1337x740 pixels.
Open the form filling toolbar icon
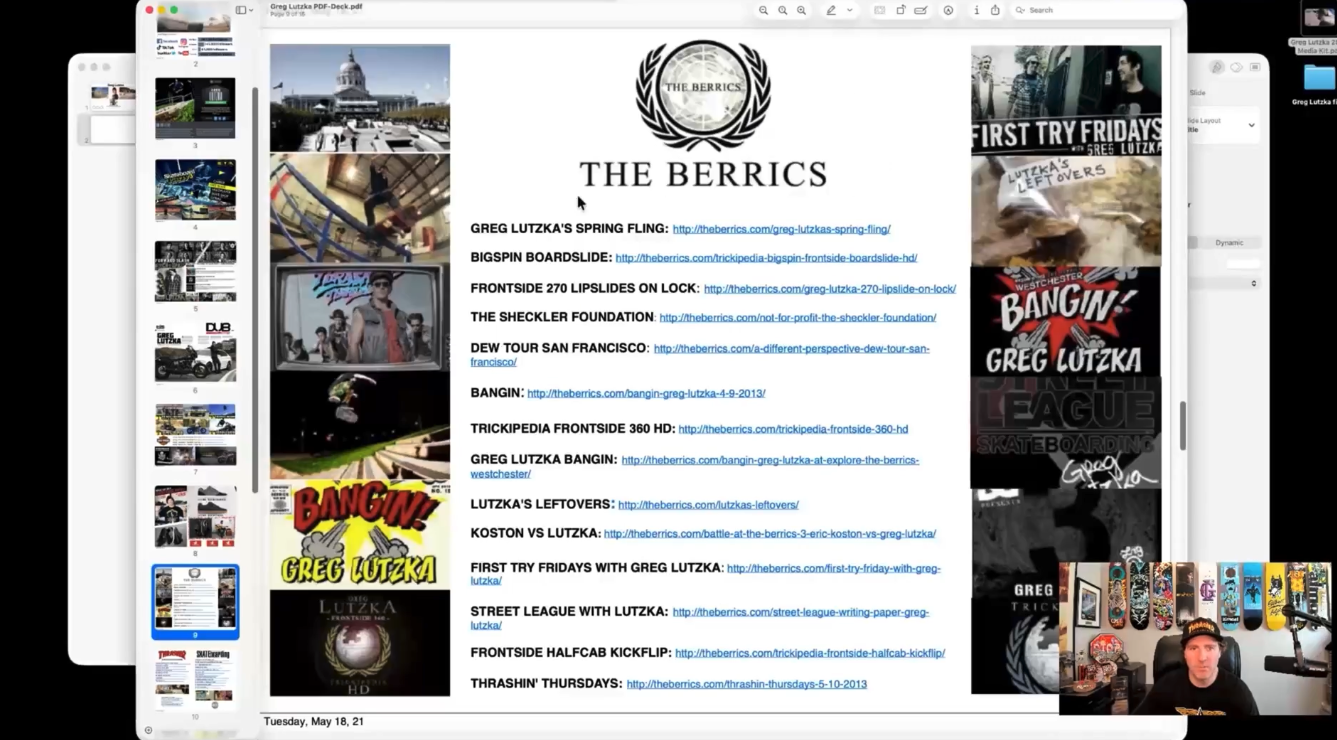[x=921, y=10]
